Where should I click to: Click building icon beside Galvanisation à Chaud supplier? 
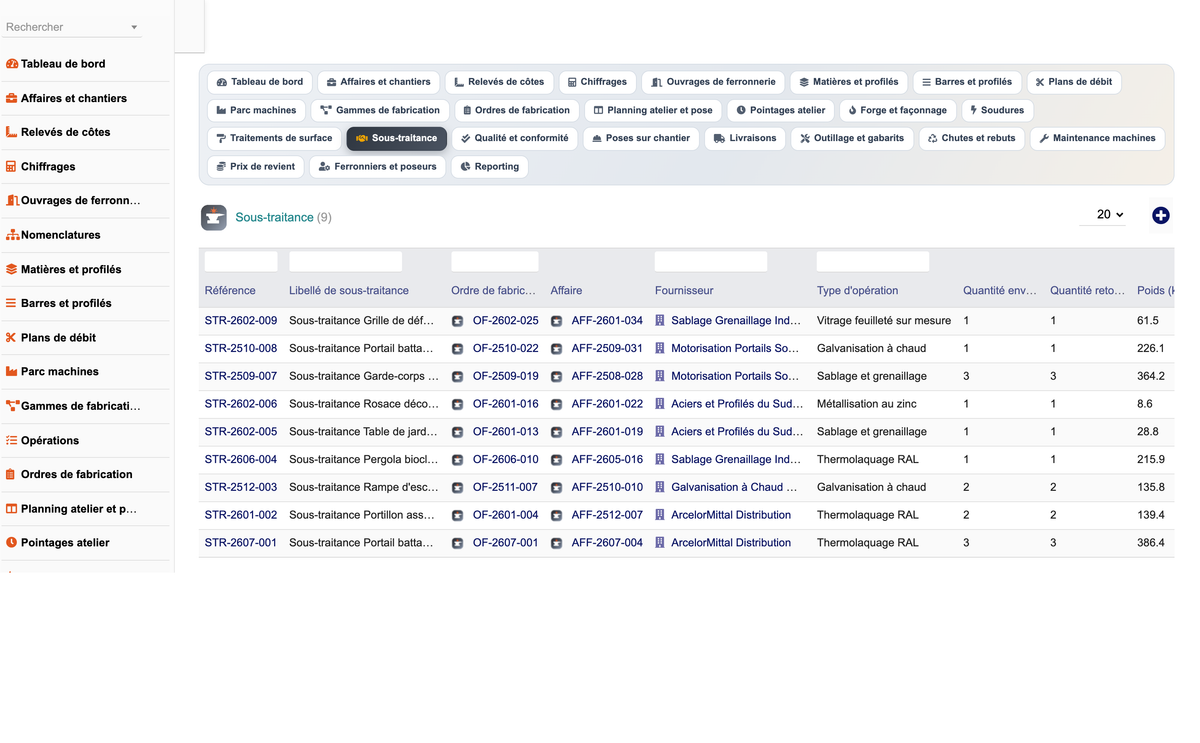click(660, 487)
